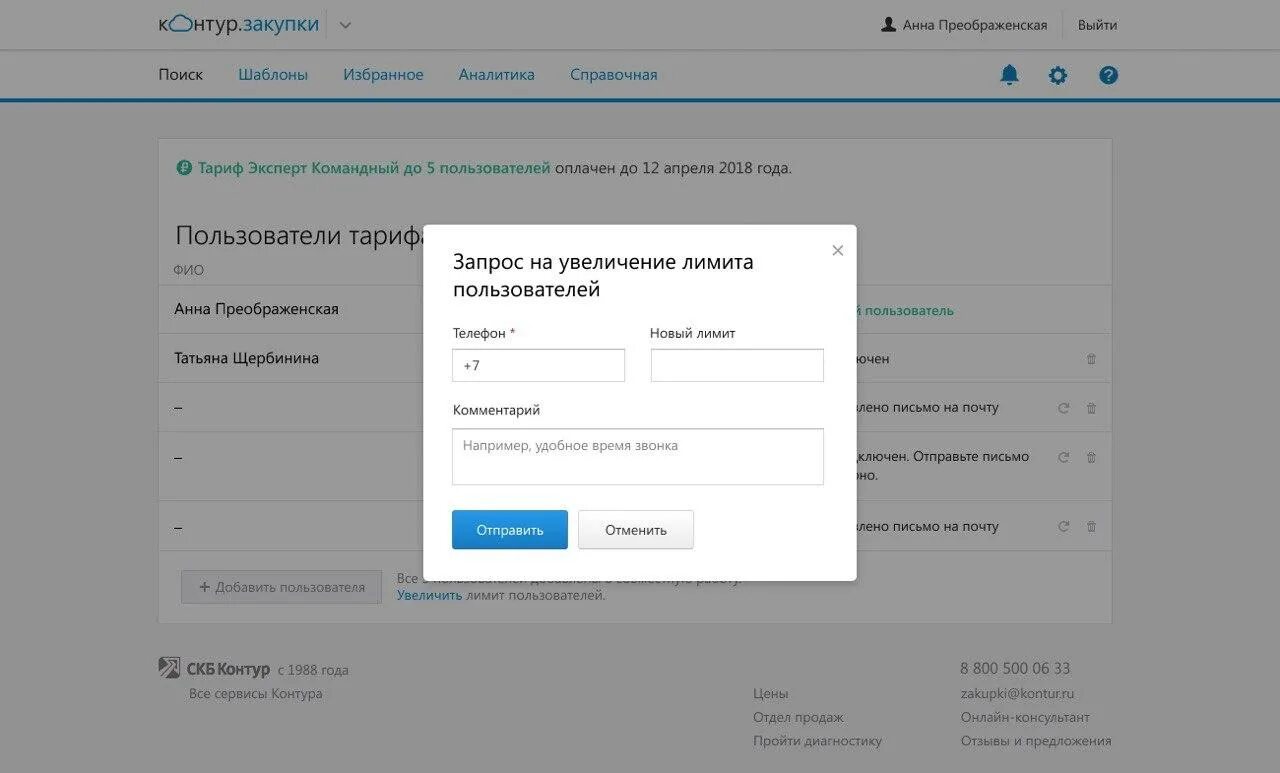Select the Анна Преображенская user row
The height and width of the screenshot is (773, 1280).
click(x=635, y=309)
